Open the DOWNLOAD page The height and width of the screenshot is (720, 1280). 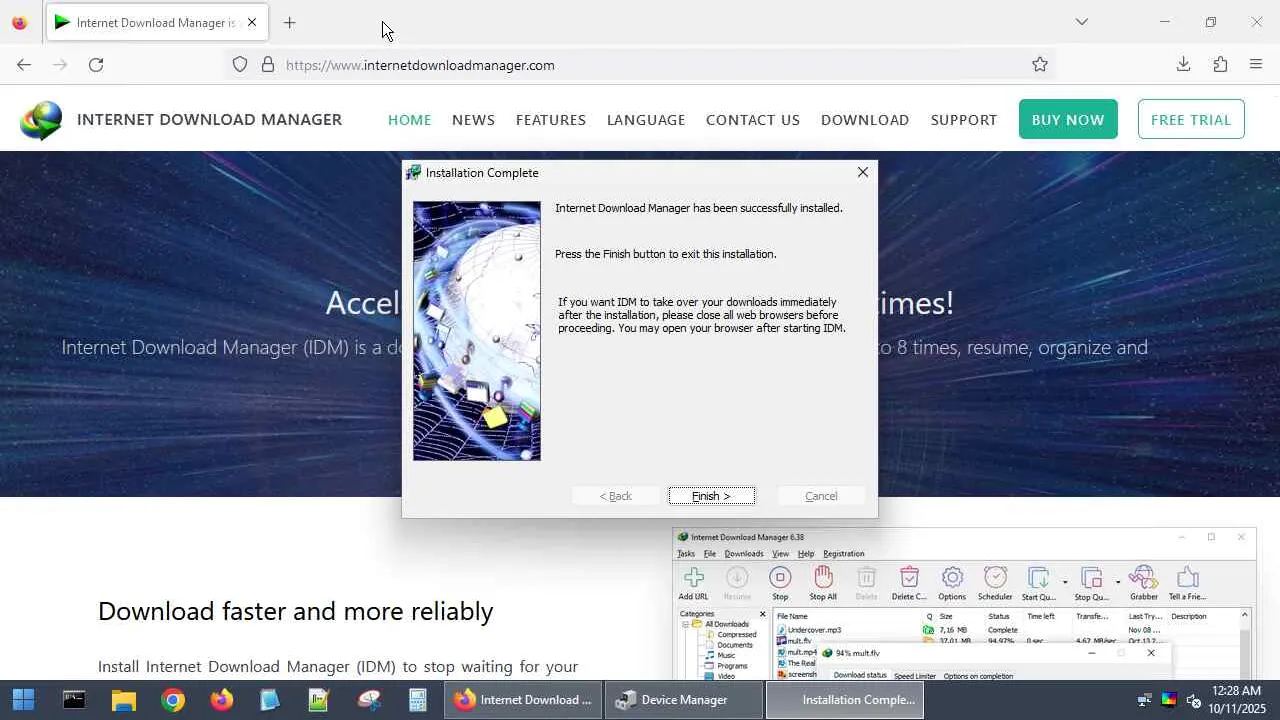tap(865, 120)
